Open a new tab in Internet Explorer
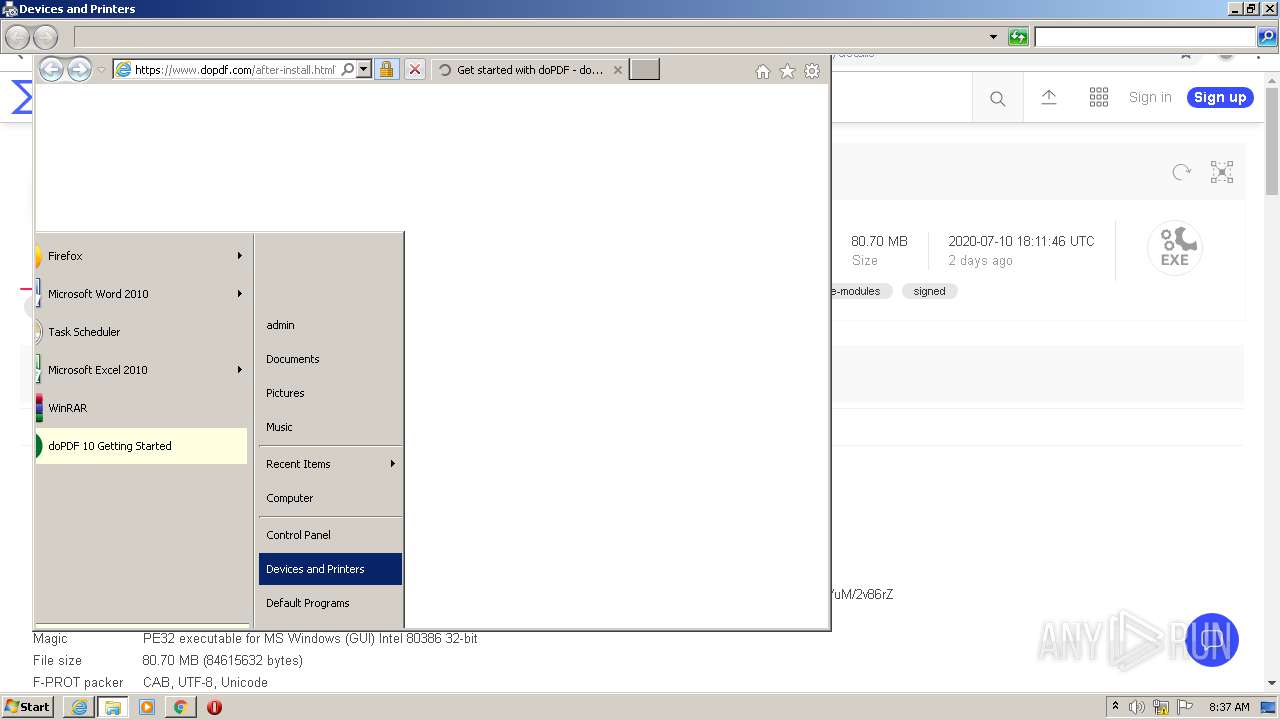The height and width of the screenshot is (720, 1280). point(644,70)
